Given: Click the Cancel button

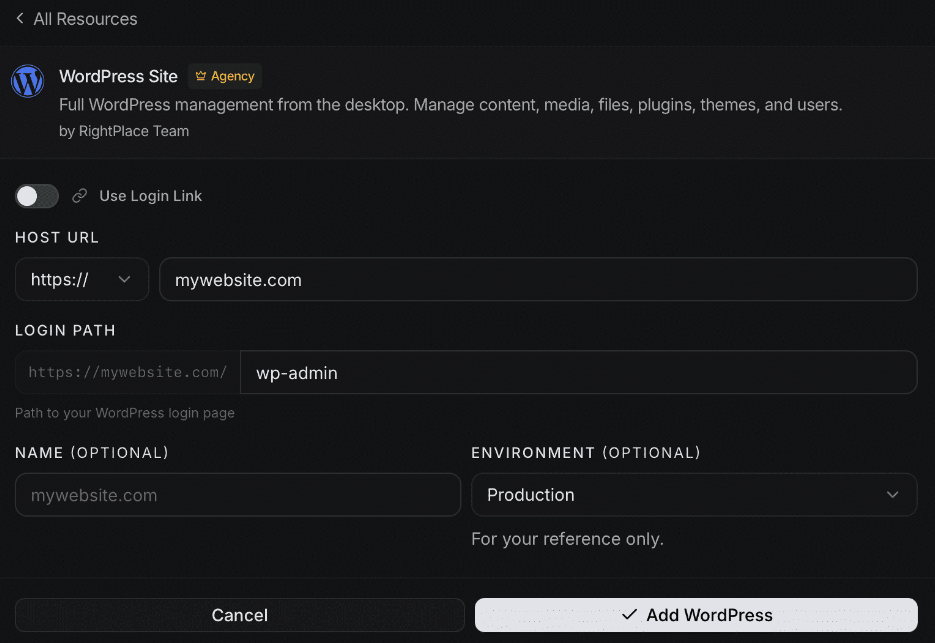Looking at the screenshot, I should [240, 615].
